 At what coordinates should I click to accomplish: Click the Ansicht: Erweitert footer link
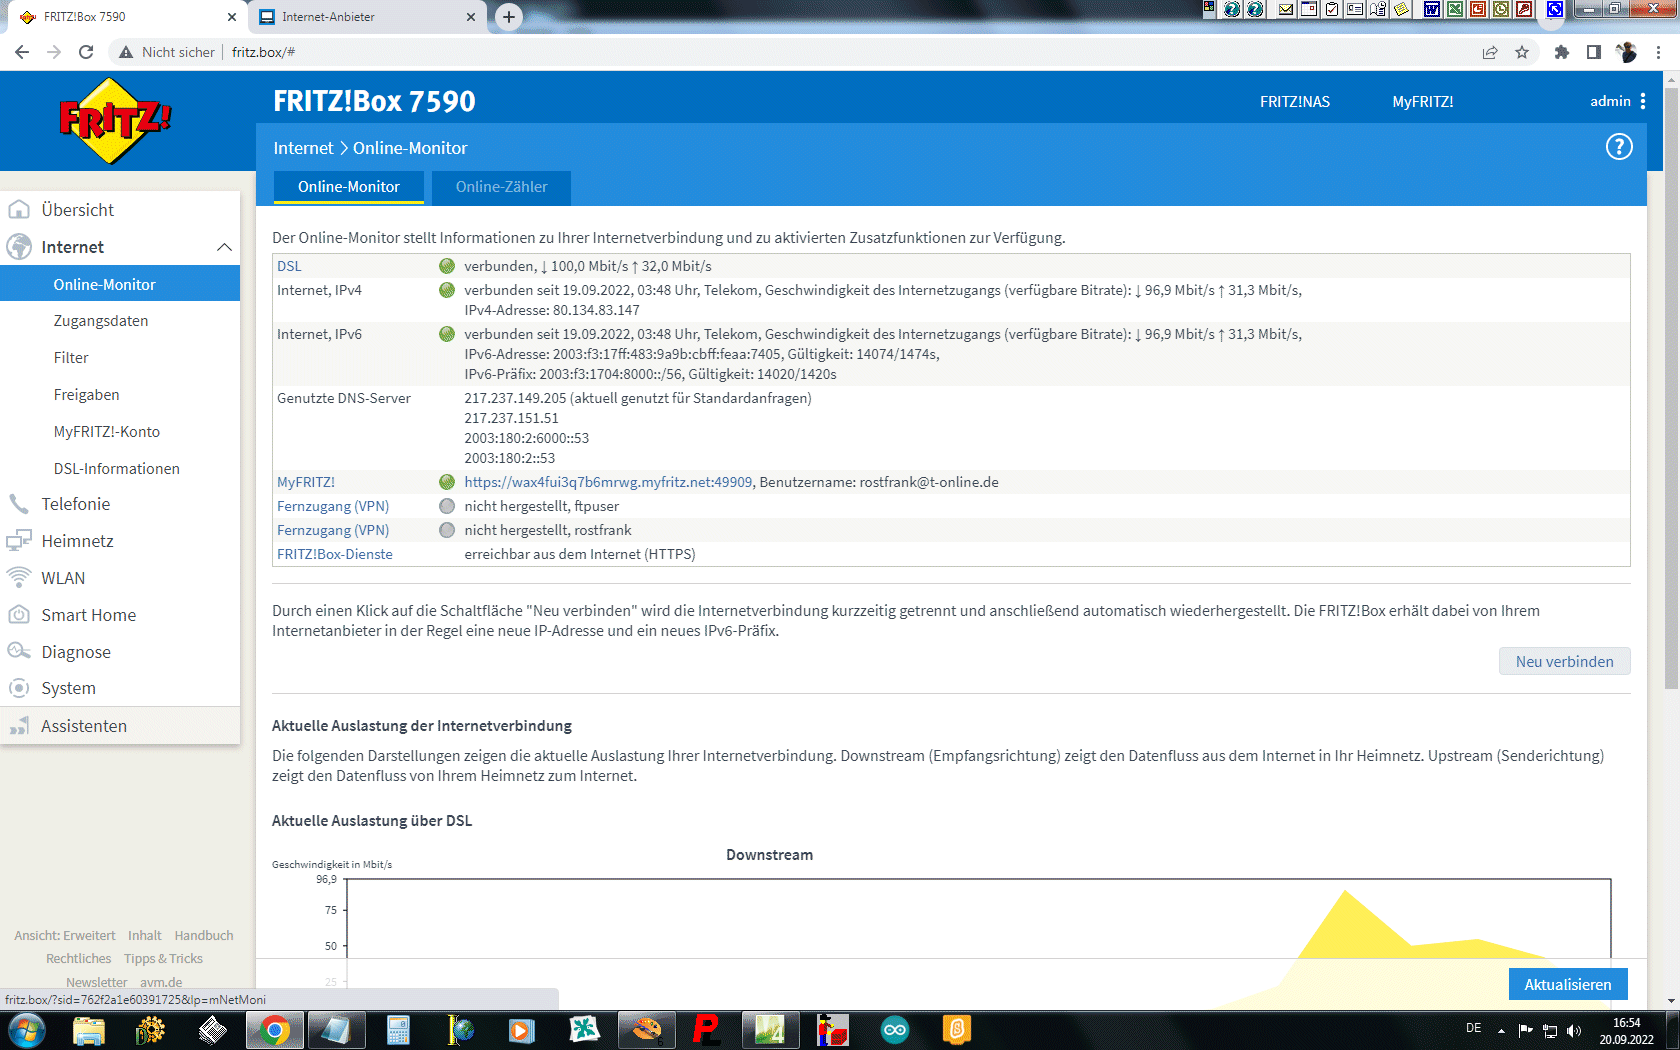pos(65,935)
